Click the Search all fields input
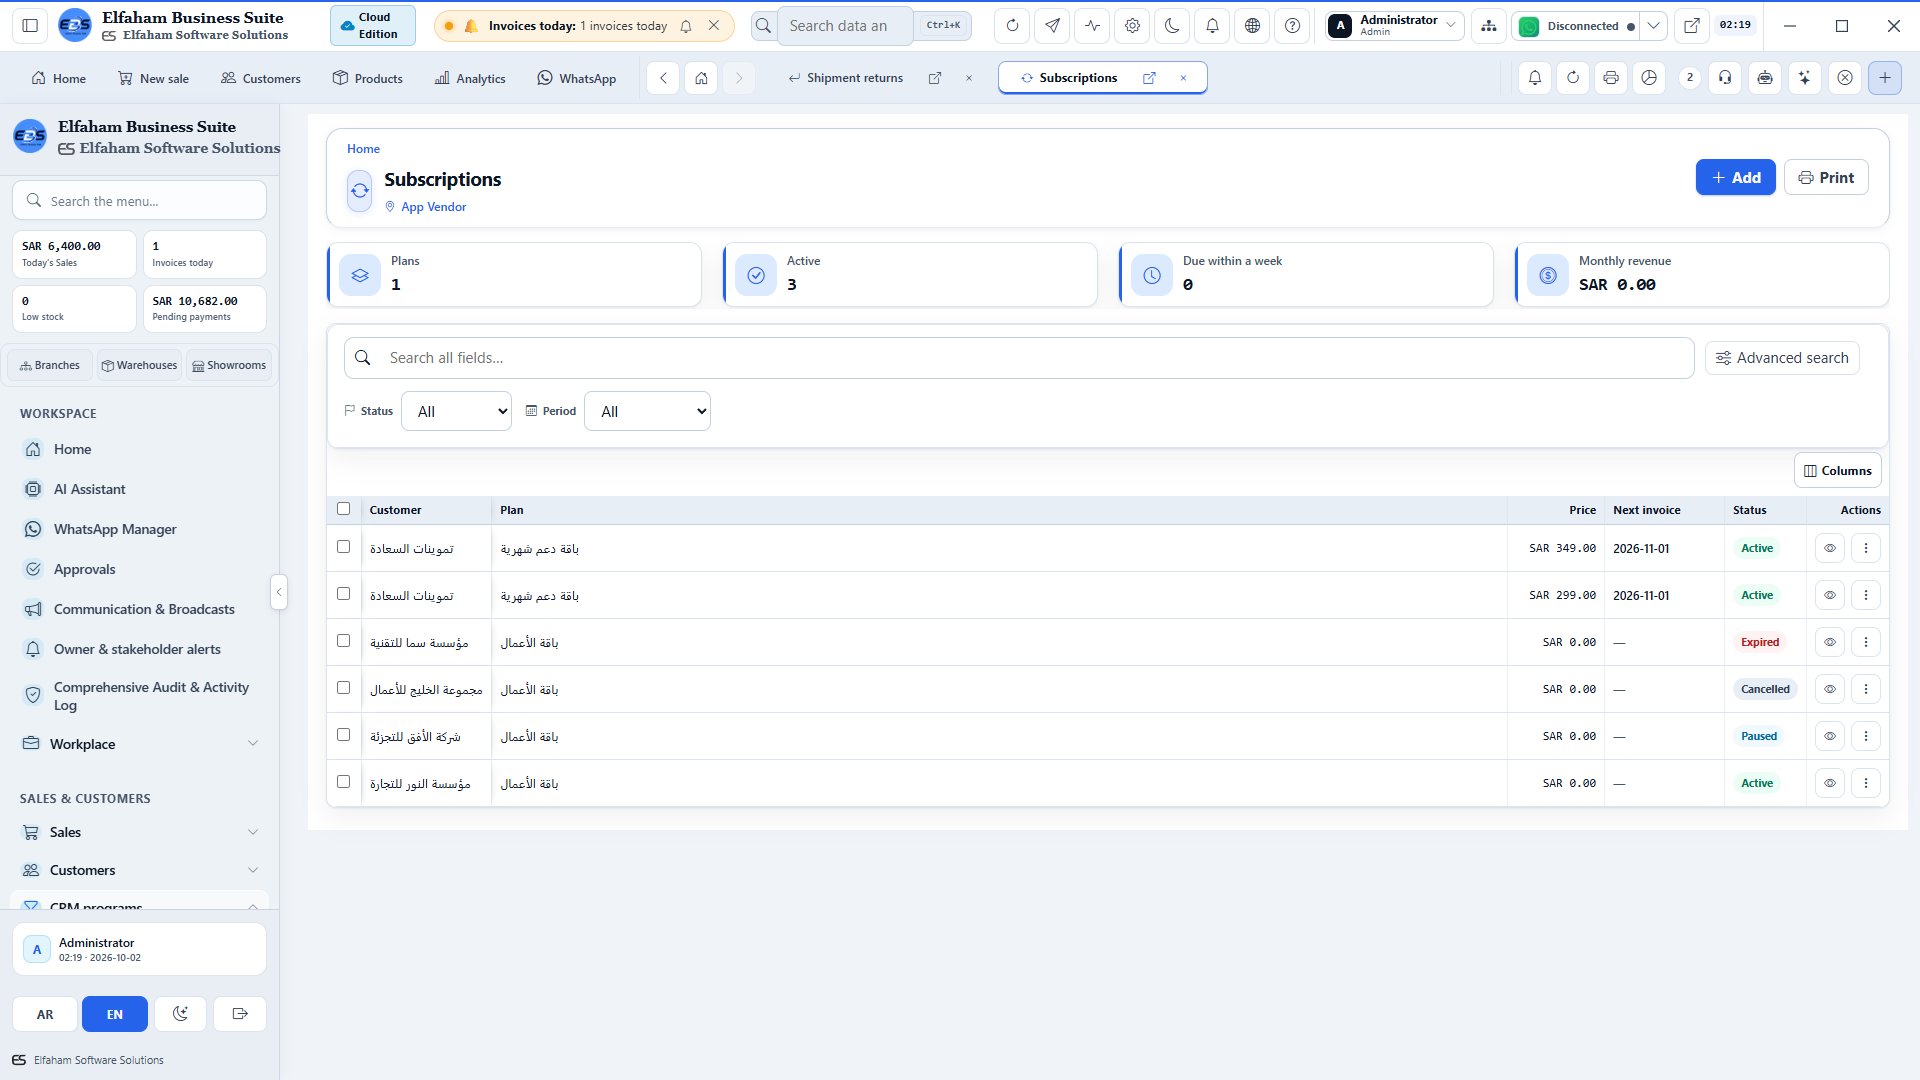 coord(1018,358)
